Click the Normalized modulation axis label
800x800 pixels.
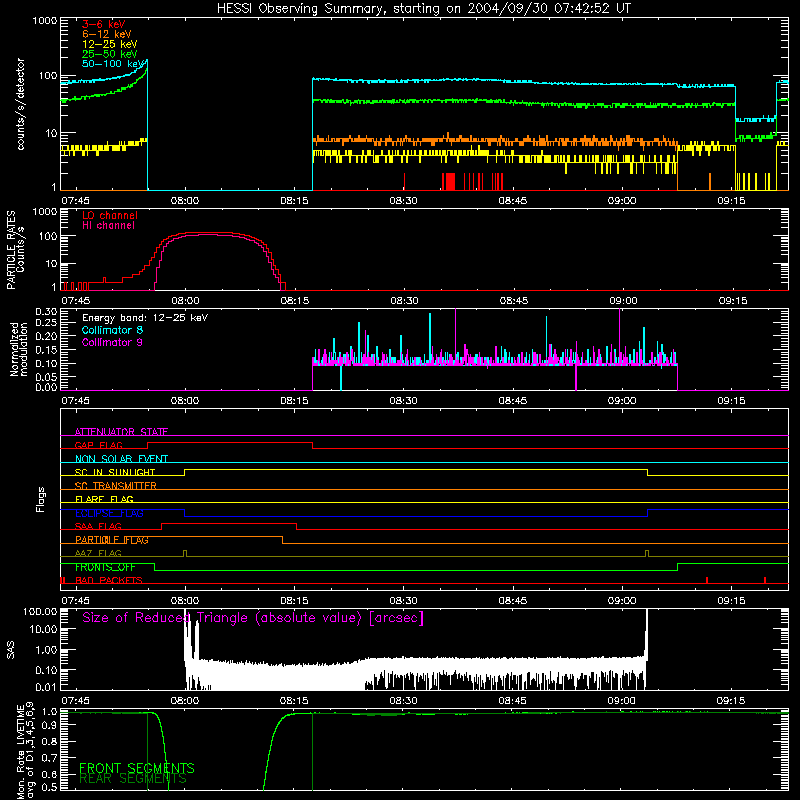point(19,349)
